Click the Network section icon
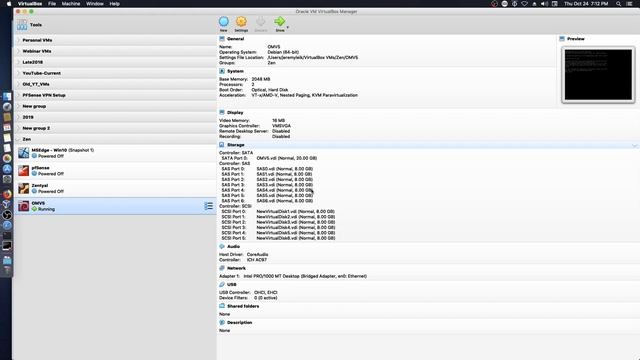Screen dimensions: 640x360 pos(222,268)
